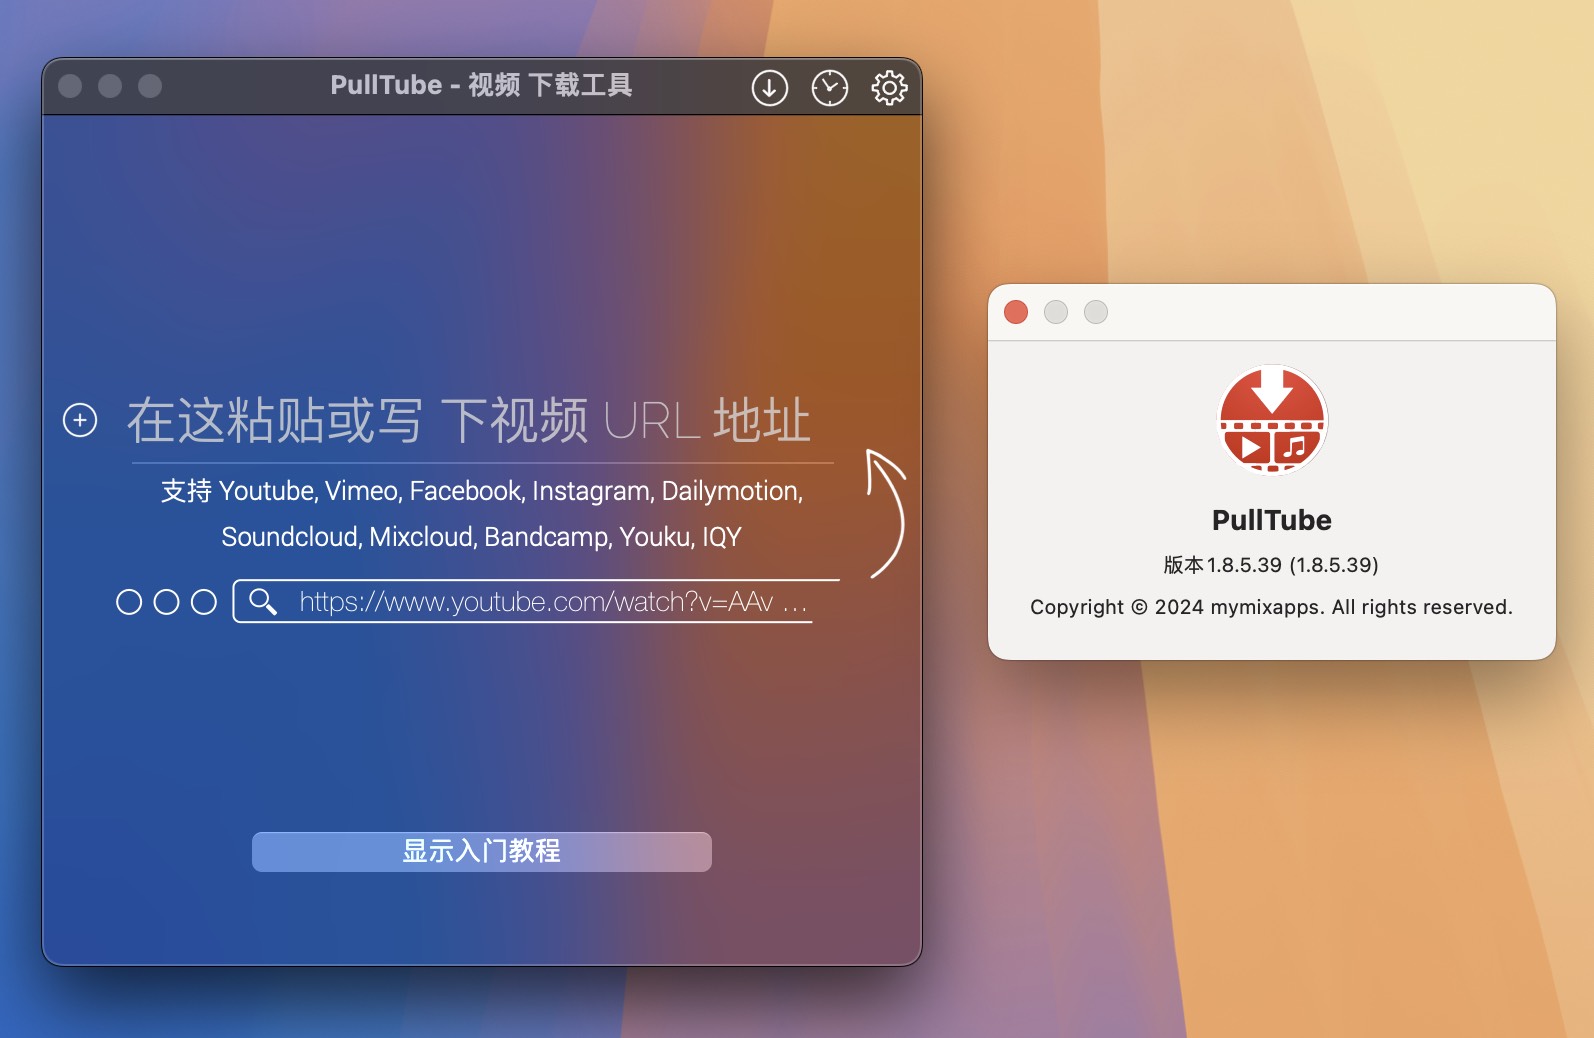Screen dimensions: 1594x1038
Task: Click the zoom button of About window
Action: (1096, 312)
